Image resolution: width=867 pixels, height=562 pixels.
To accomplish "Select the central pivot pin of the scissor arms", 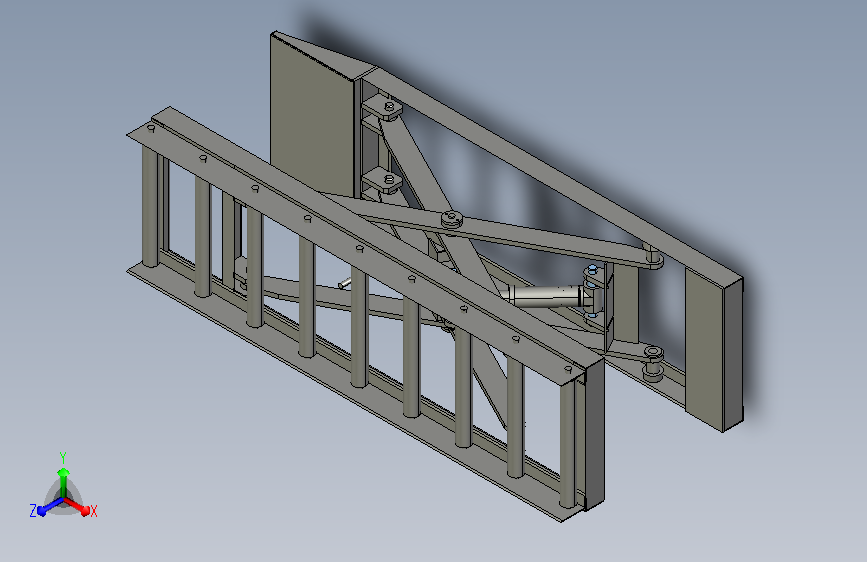I will pyautogui.click(x=453, y=220).
